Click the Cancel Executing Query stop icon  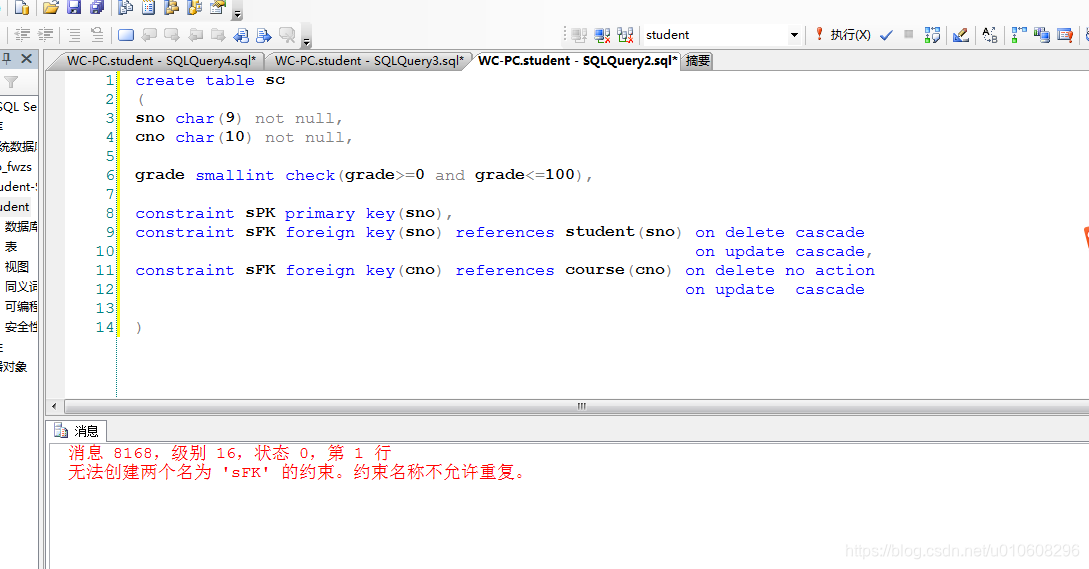(908, 35)
